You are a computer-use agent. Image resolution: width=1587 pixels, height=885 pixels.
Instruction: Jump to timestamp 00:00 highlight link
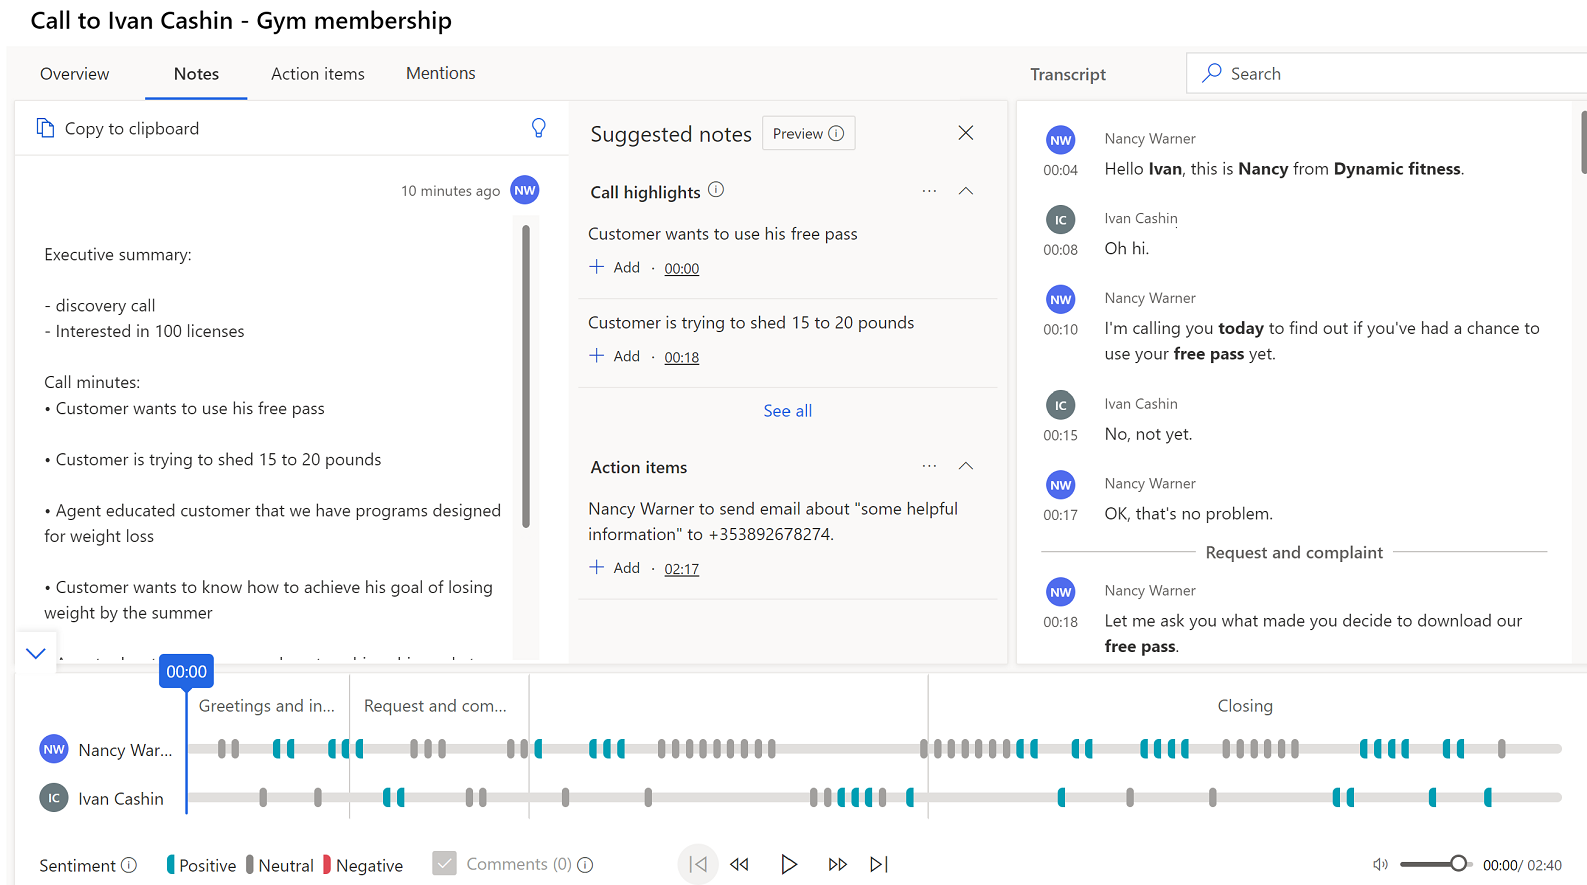coord(682,268)
